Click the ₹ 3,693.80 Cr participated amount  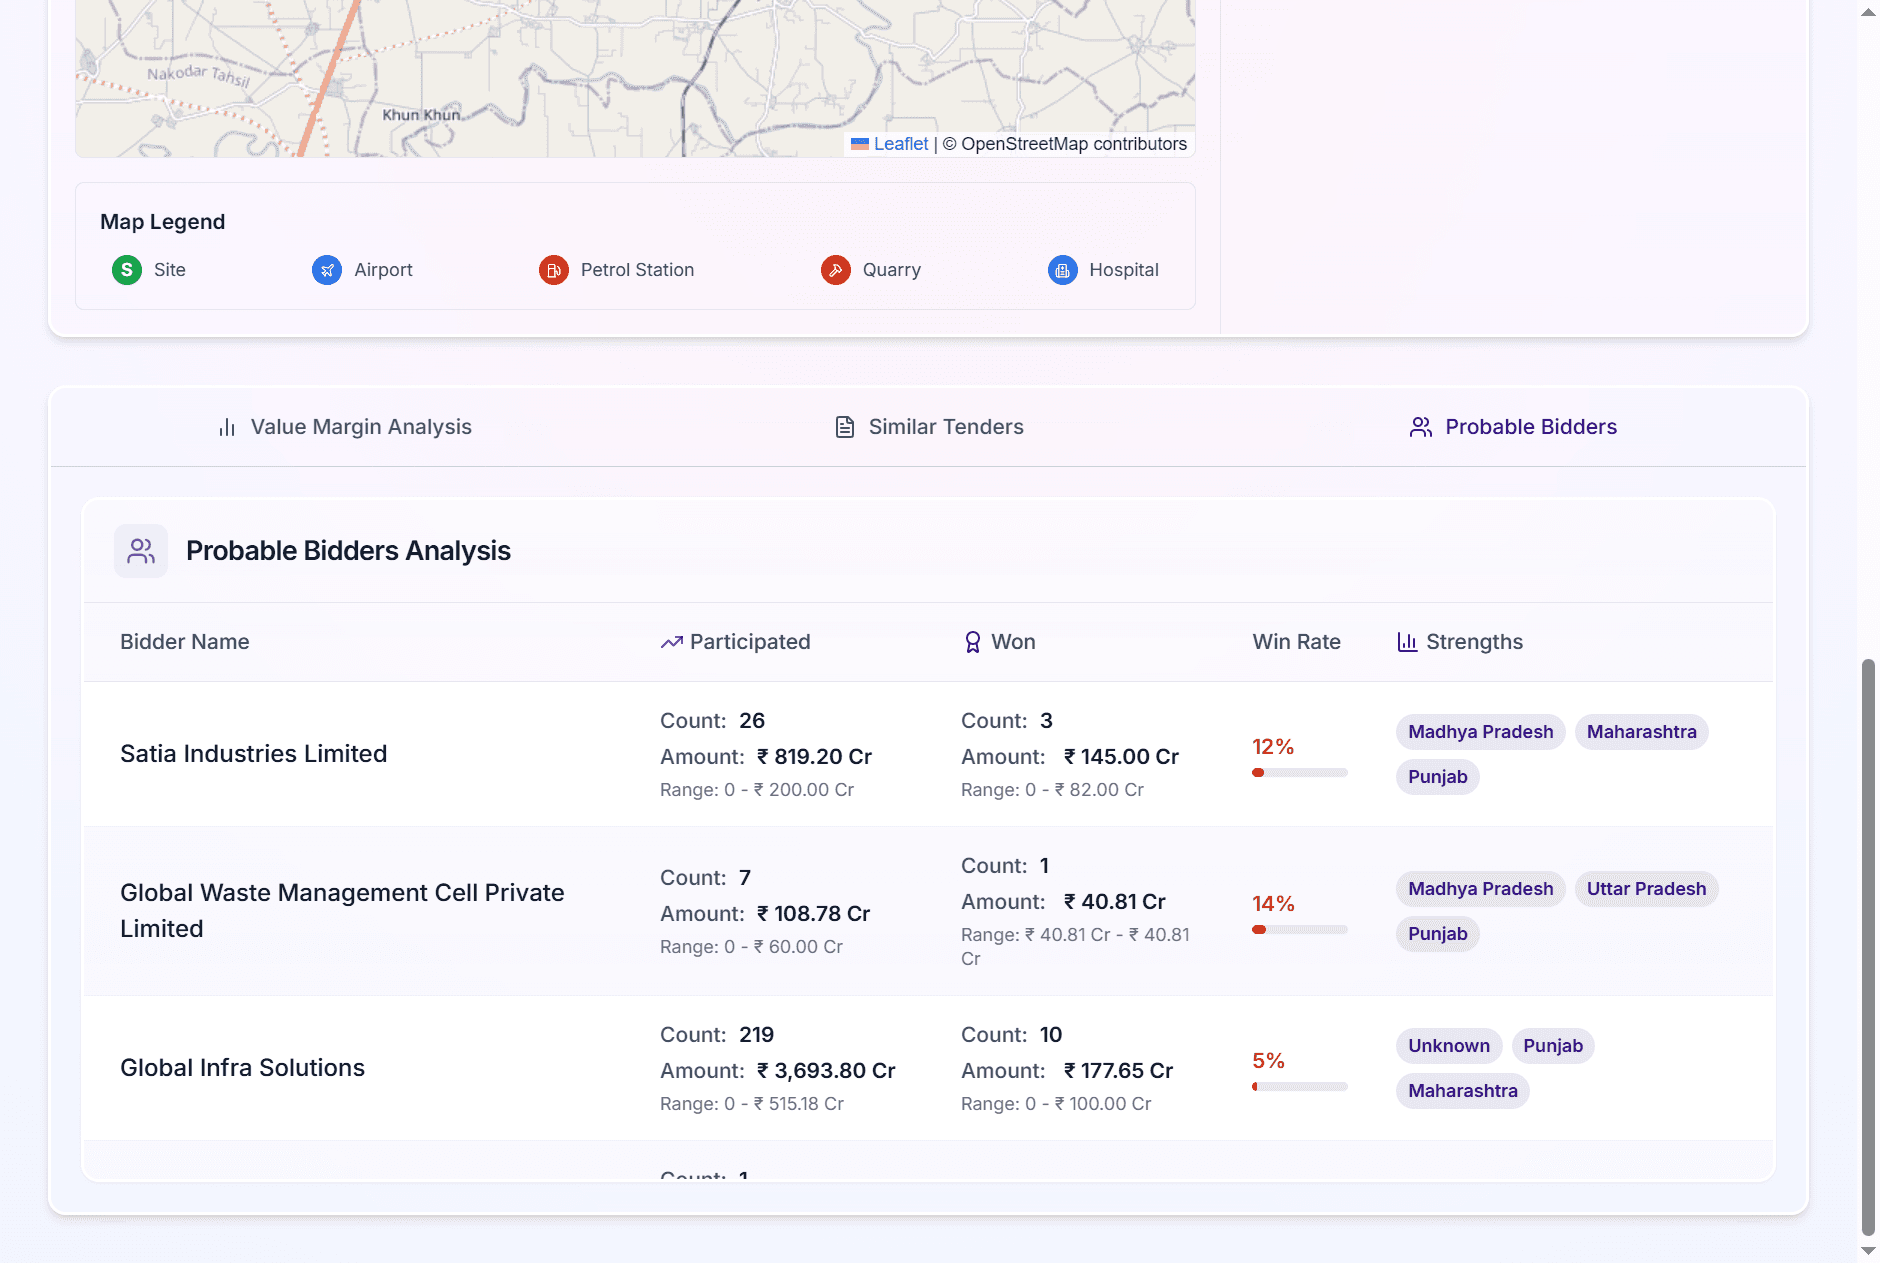click(826, 1071)
